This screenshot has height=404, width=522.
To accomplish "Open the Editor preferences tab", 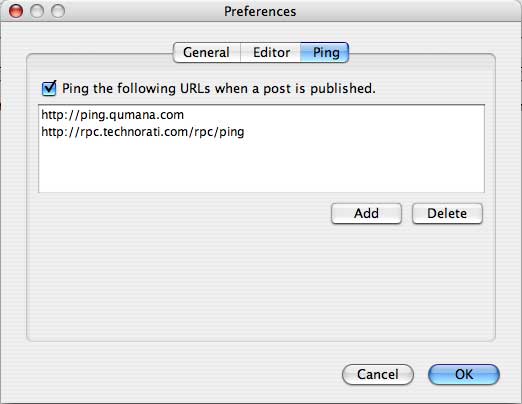I will coord(271,52).
